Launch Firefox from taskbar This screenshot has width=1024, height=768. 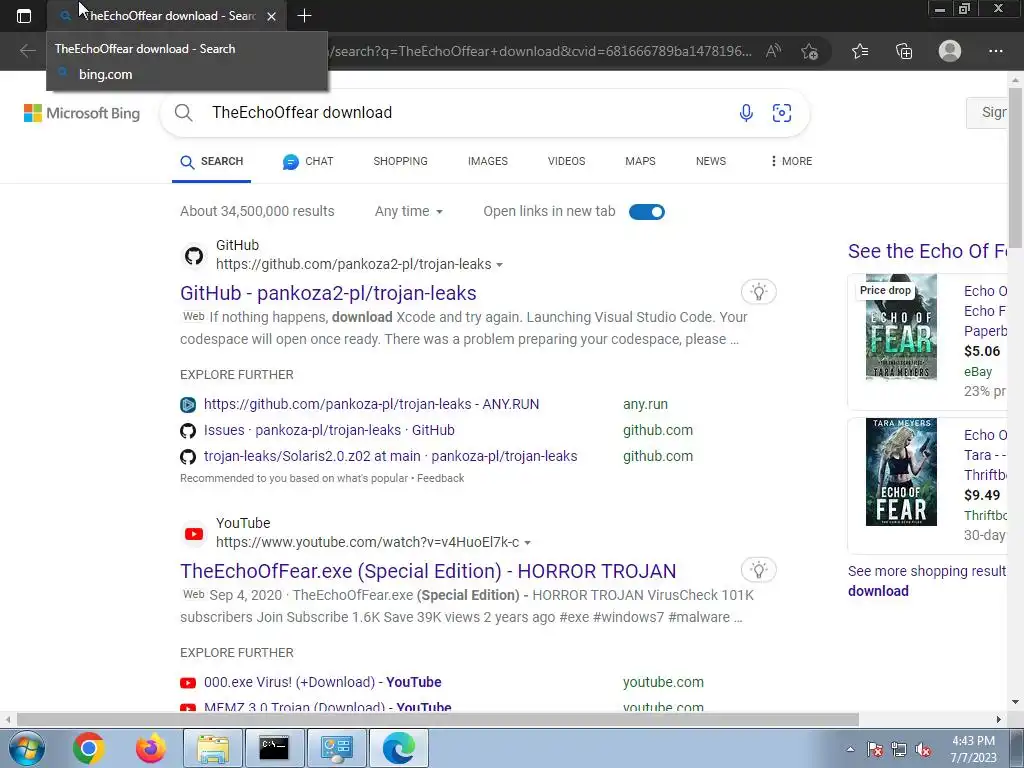coord(150,748)
